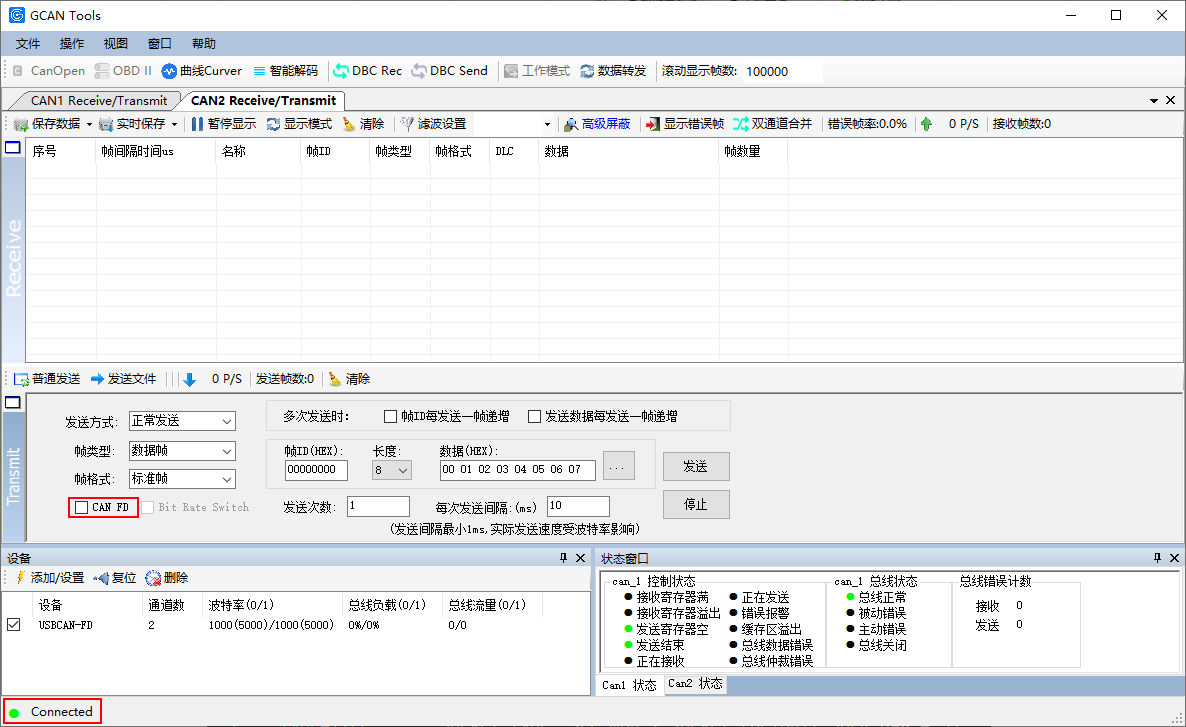Viewport: 1186px width, 727px height.
Task: Click 显示错误帧 icon
Action: click(652, 124)
